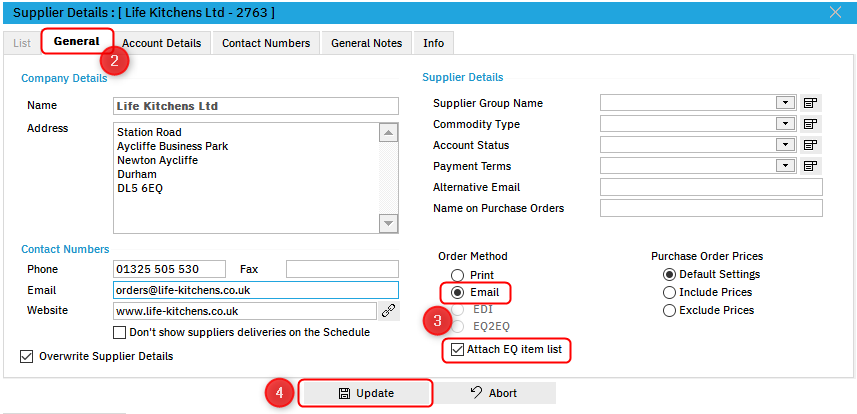The image size is (857, 414).
Task: Toggle Don't show suppliers deliveries checkbox
Action: point(119,332)
